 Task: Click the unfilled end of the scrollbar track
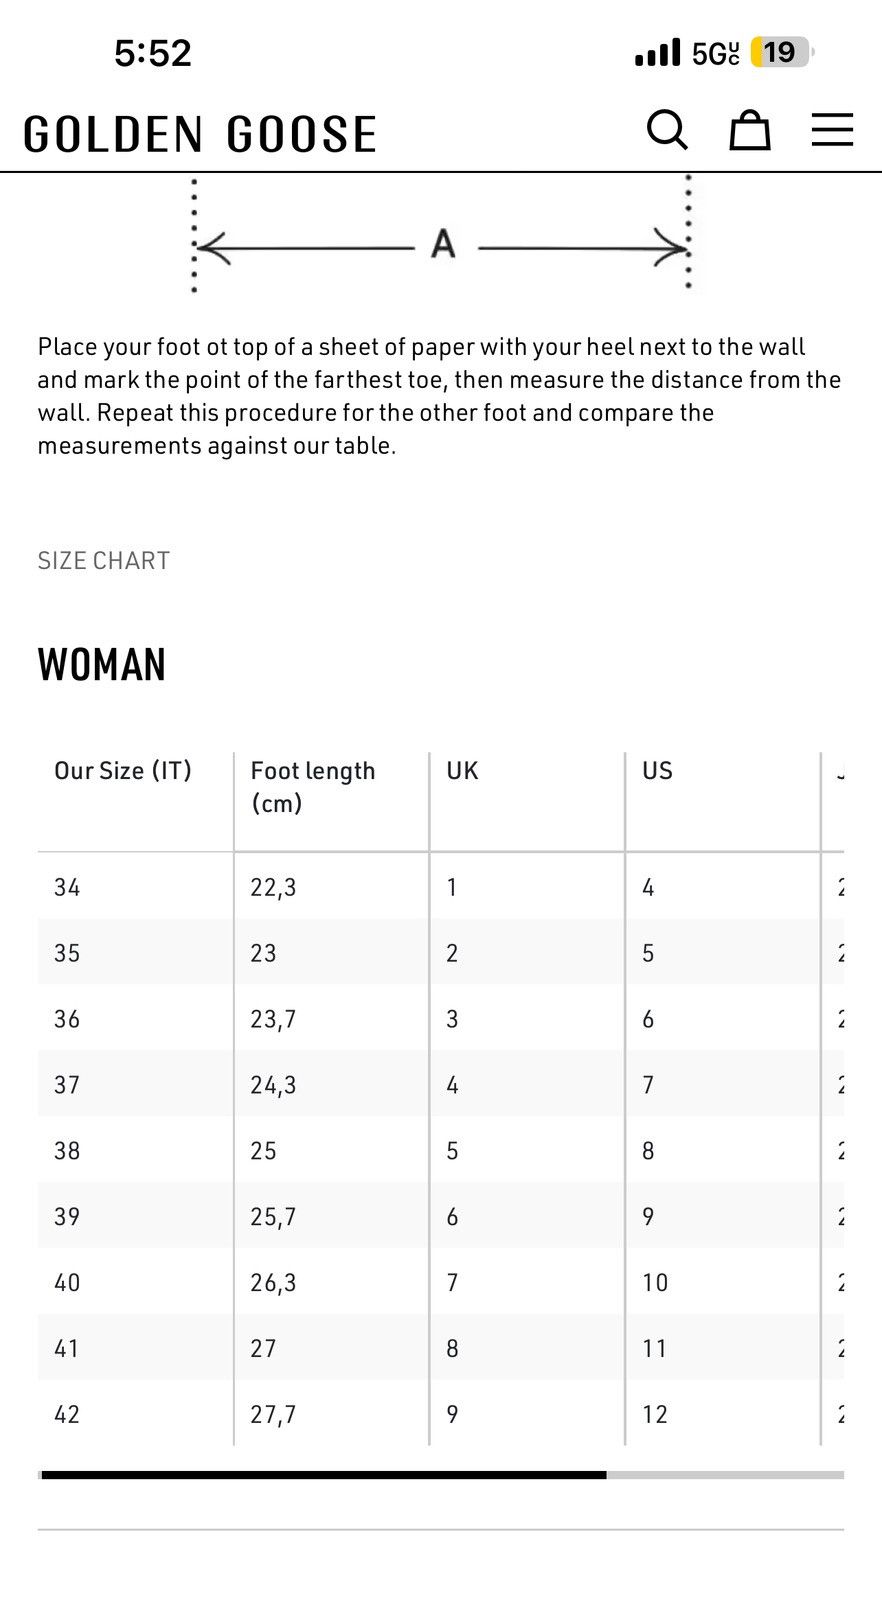(x=725, y=1475)
